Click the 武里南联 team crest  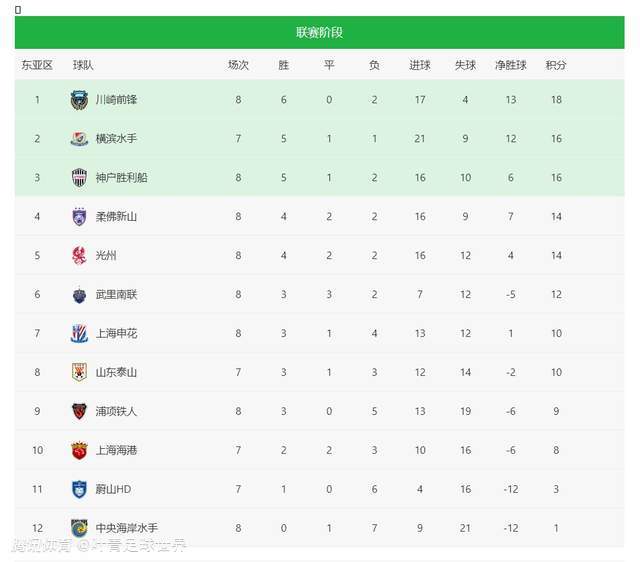click(79, 295)
